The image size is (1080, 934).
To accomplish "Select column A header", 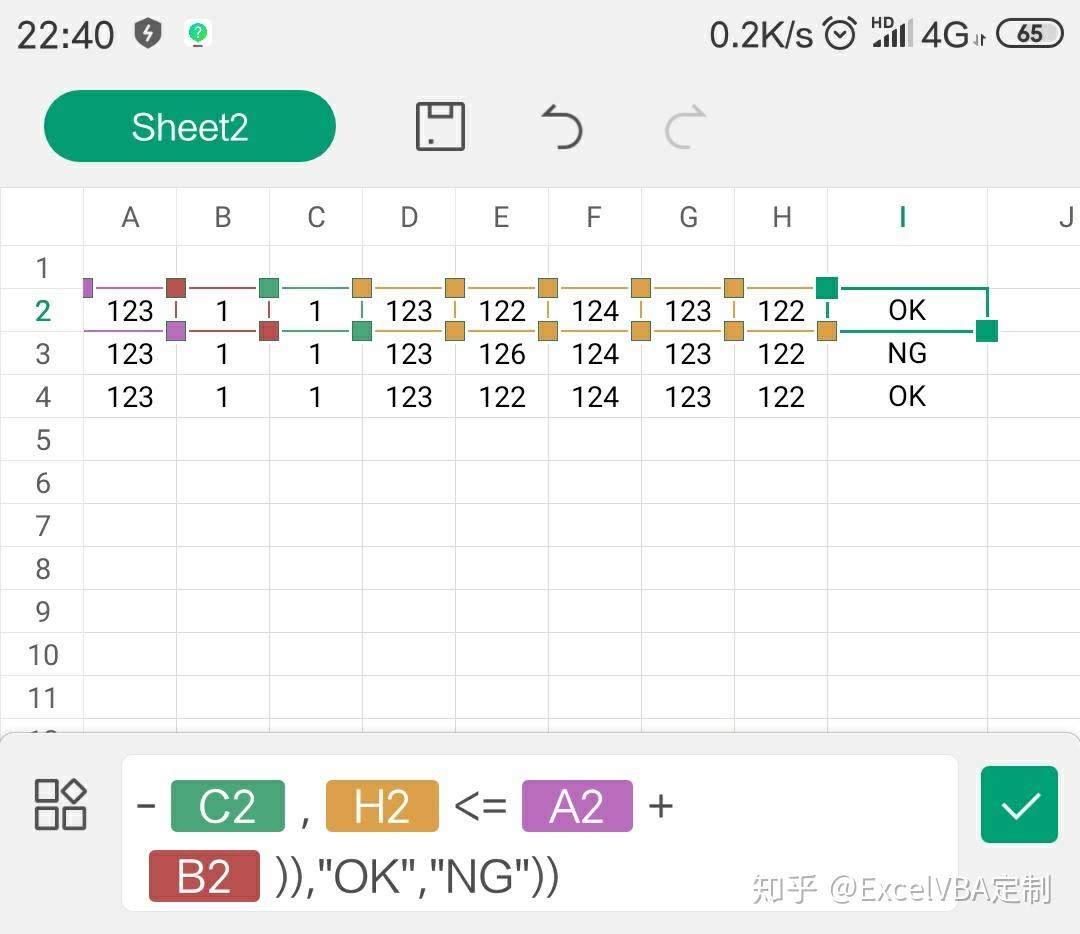I will (130, 217).
